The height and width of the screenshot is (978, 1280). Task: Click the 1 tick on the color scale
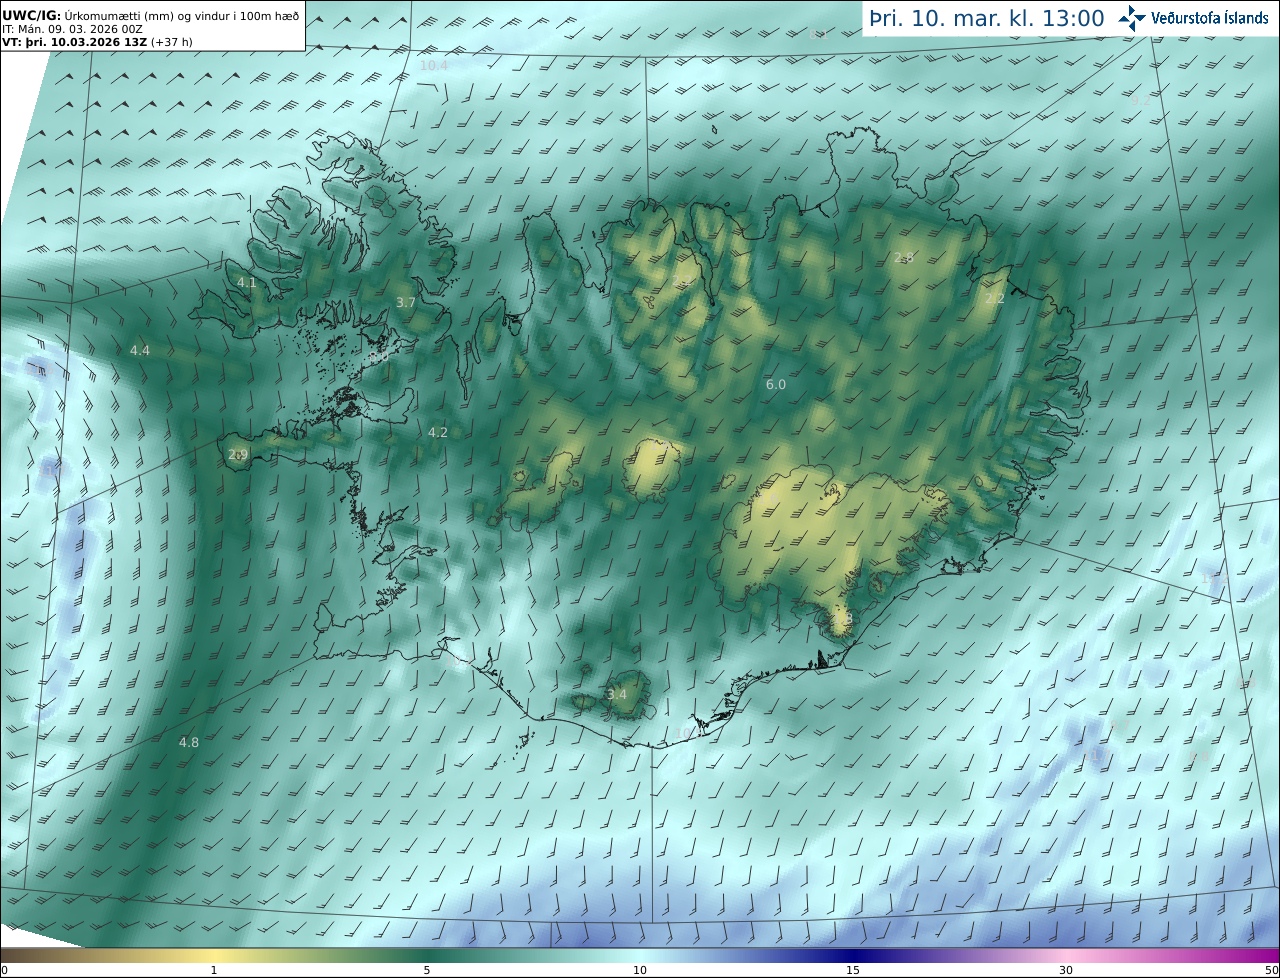click(214, 970)
